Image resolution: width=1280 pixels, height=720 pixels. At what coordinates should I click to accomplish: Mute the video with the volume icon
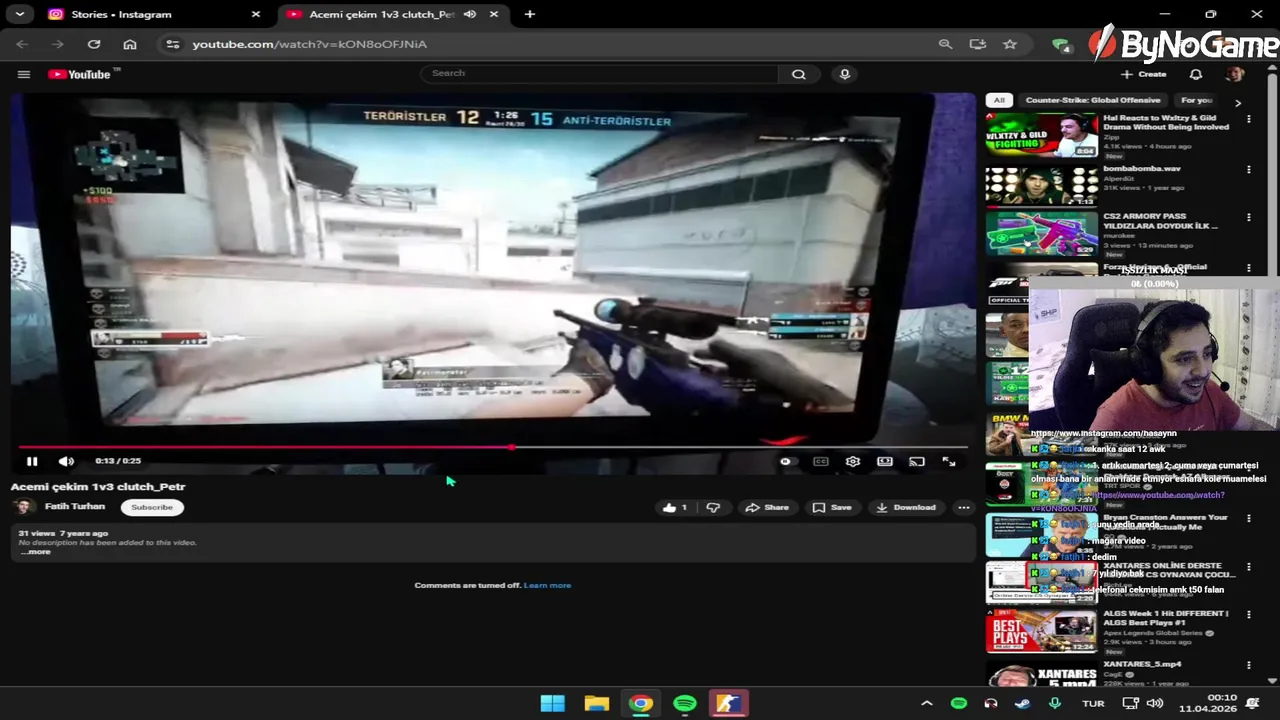click(x=66, y=461)
